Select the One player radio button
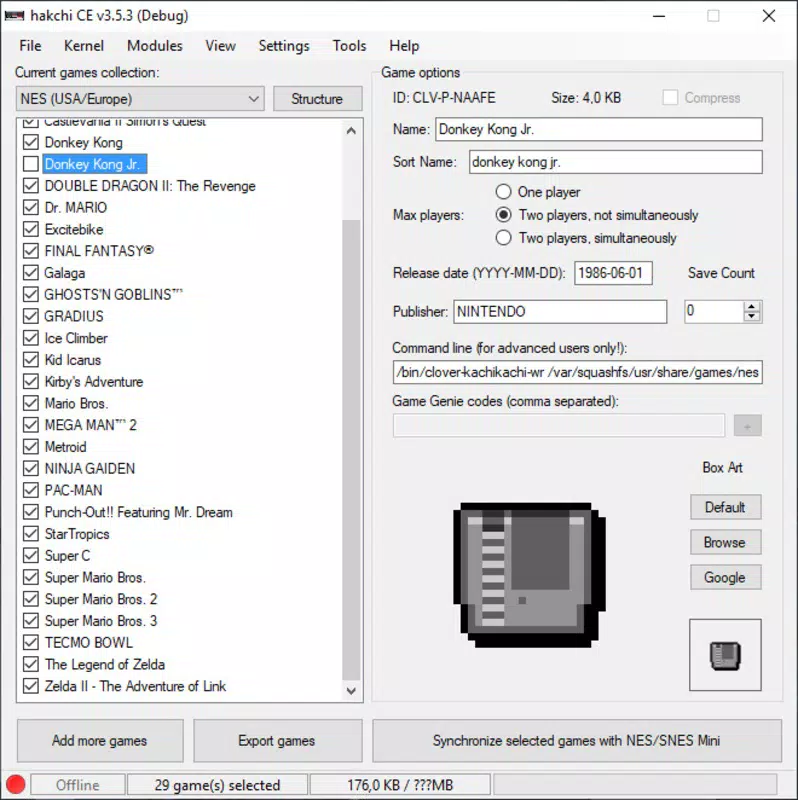The width and height of the screenshot is (798, 800). pyautogui.click(x=504, y=192)
